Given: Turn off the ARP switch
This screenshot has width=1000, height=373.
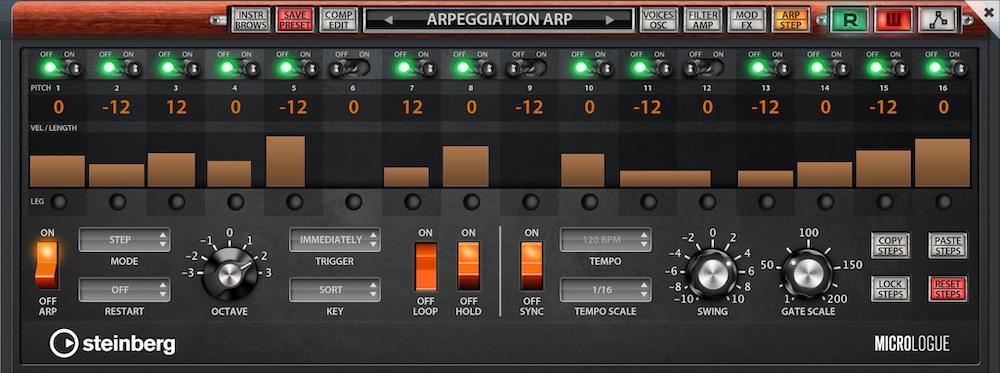Looking at the screenshot, I should [48, 265].
